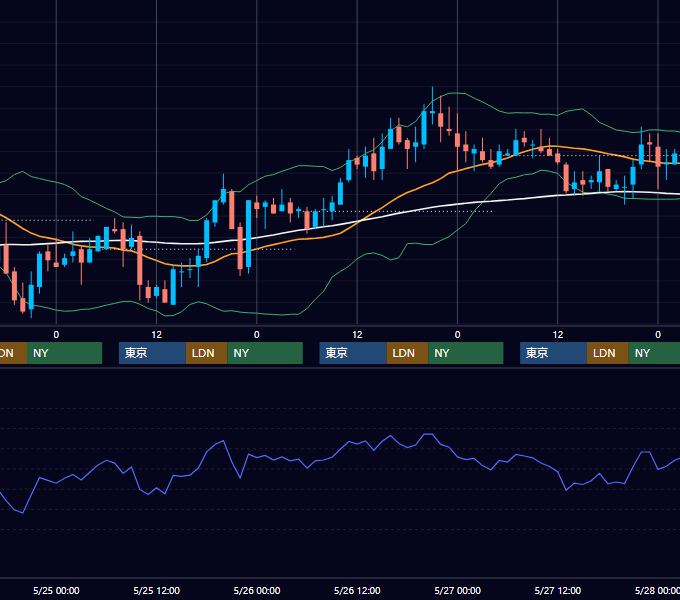Viewport: 680px width, 600px height.
Task: Select NY session block spanning 5/27 00:00
Action: coord(466,353)
